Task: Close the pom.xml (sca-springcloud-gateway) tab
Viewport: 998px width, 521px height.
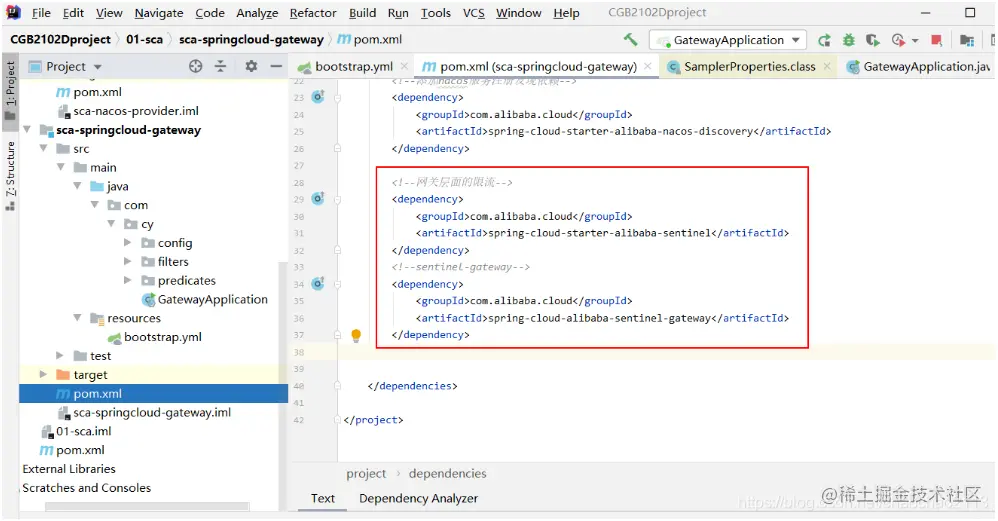Action: [647, 66]
